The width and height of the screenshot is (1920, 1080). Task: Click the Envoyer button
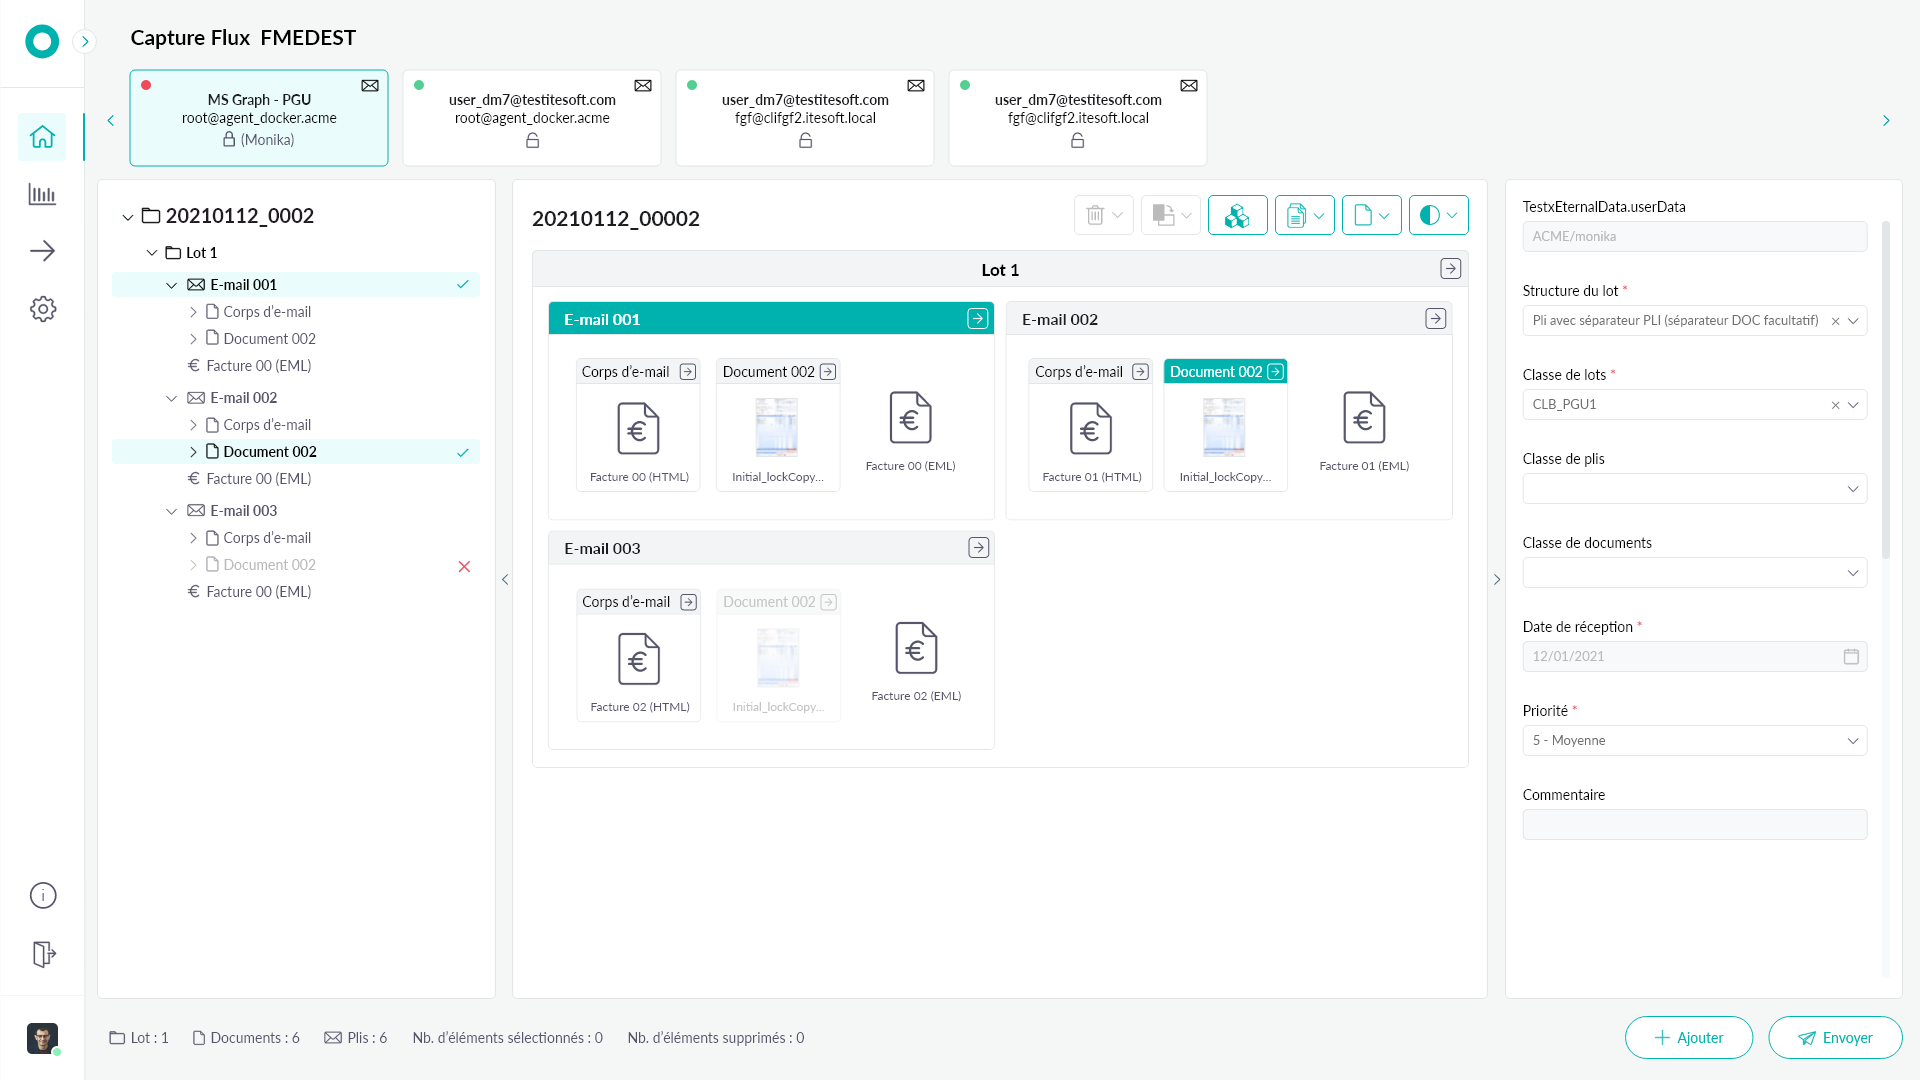[1835, 1038]
